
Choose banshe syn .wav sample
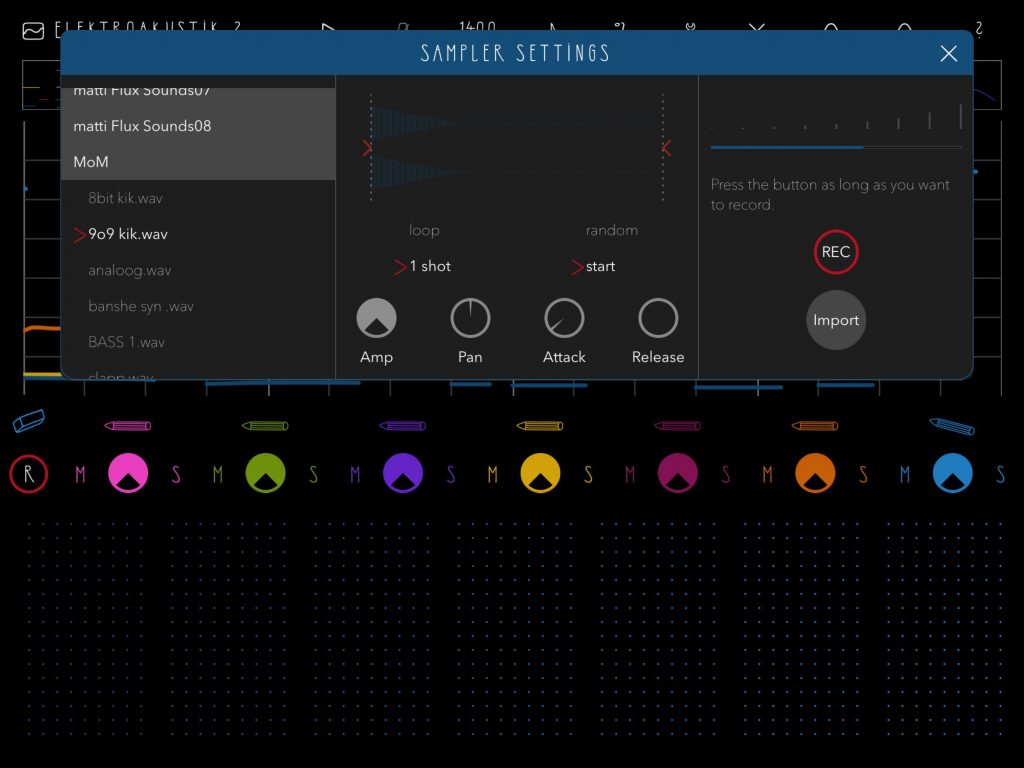(x=141, y=306)
